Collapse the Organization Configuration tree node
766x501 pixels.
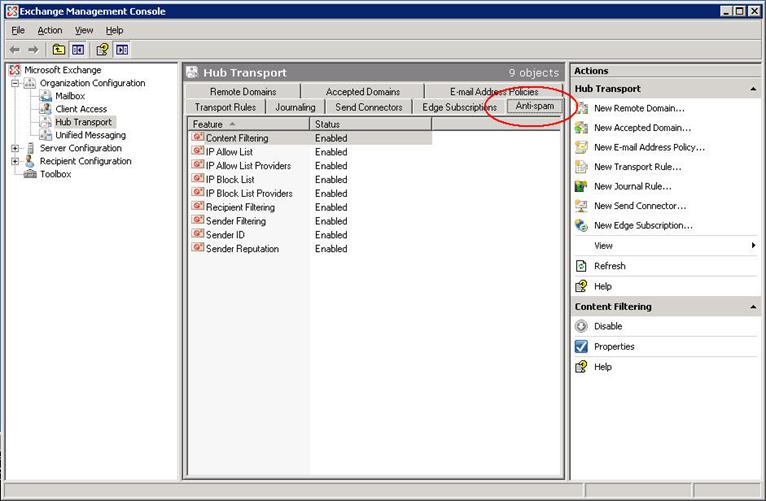[16, 84]
